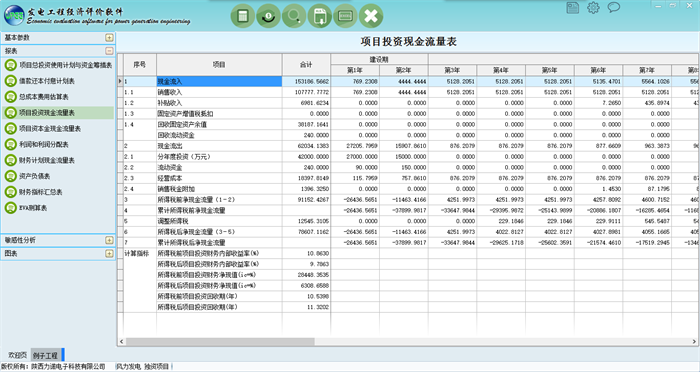Select the 现金流入 row cell
The width and height of the screenshot is (700, 372).
point(219,82)
